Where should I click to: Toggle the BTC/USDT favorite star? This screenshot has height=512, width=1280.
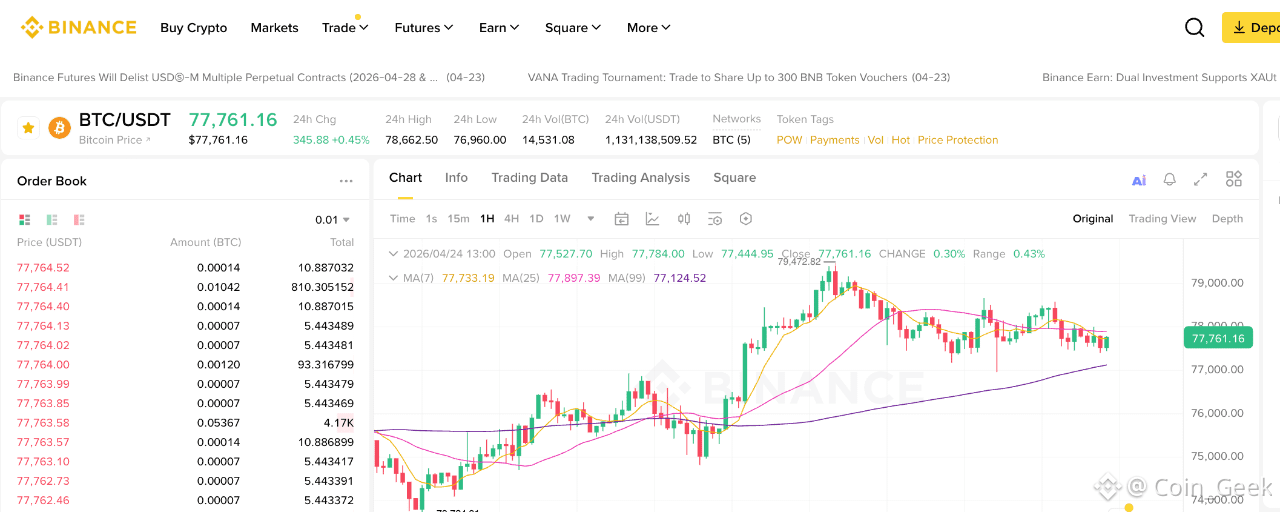tap(28, 128)
